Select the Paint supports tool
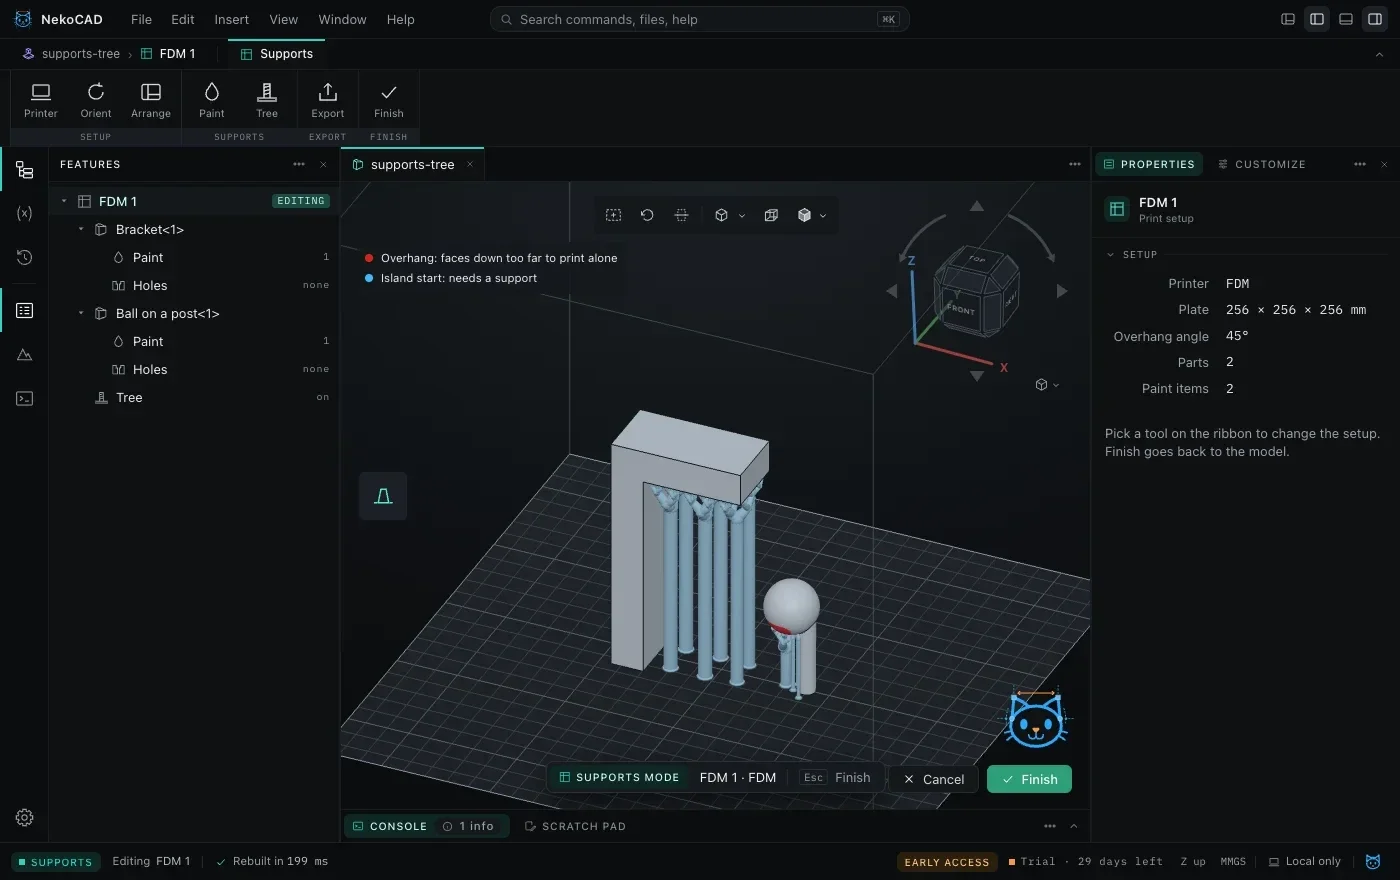 pos(212,100)
